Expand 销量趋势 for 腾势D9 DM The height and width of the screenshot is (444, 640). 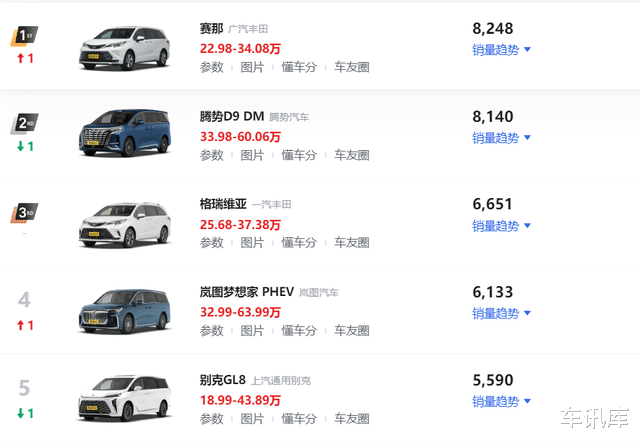pos(501,138)
